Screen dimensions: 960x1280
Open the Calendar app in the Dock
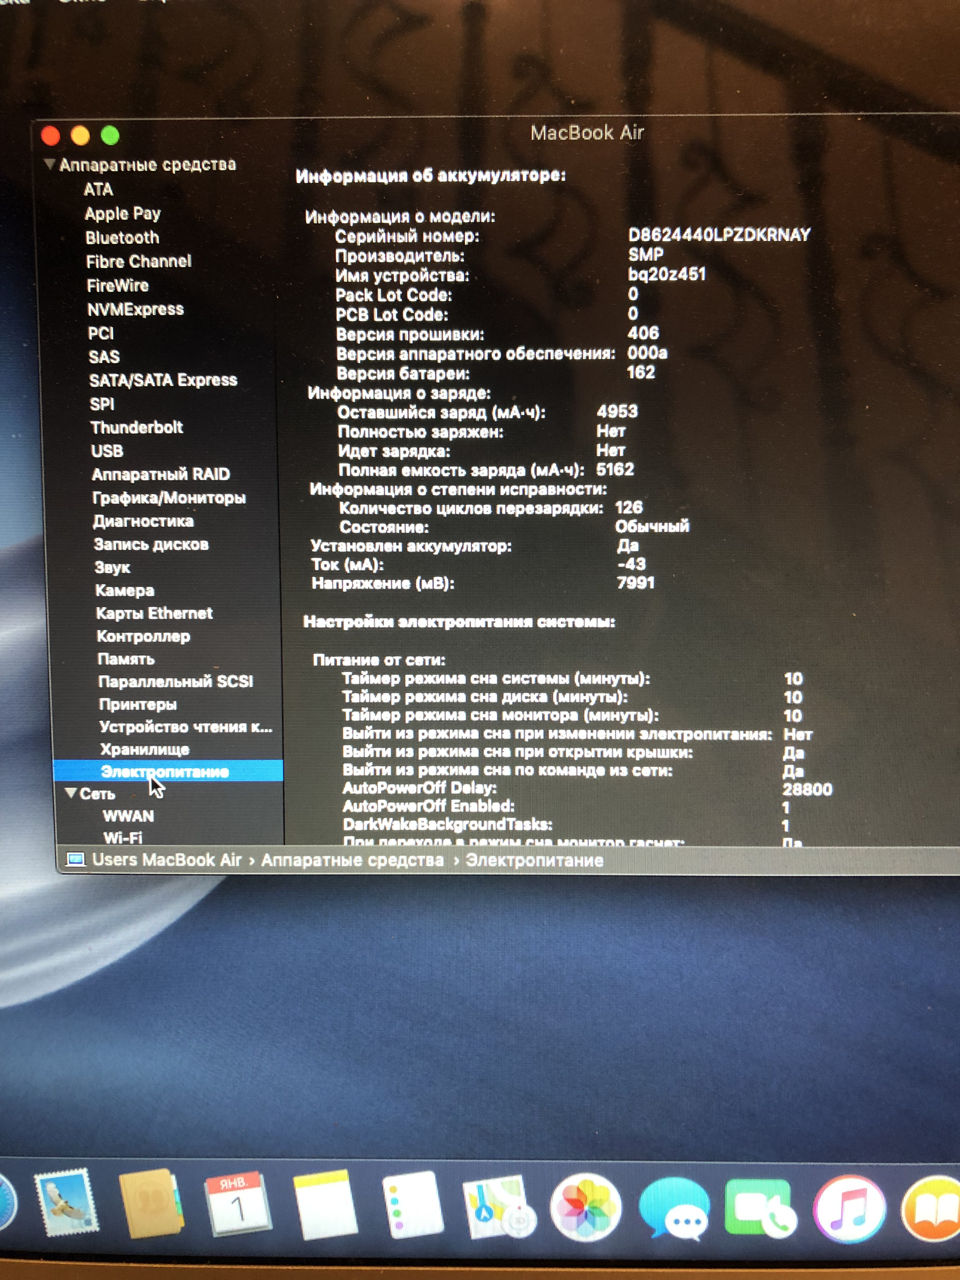pos(237,1205)
